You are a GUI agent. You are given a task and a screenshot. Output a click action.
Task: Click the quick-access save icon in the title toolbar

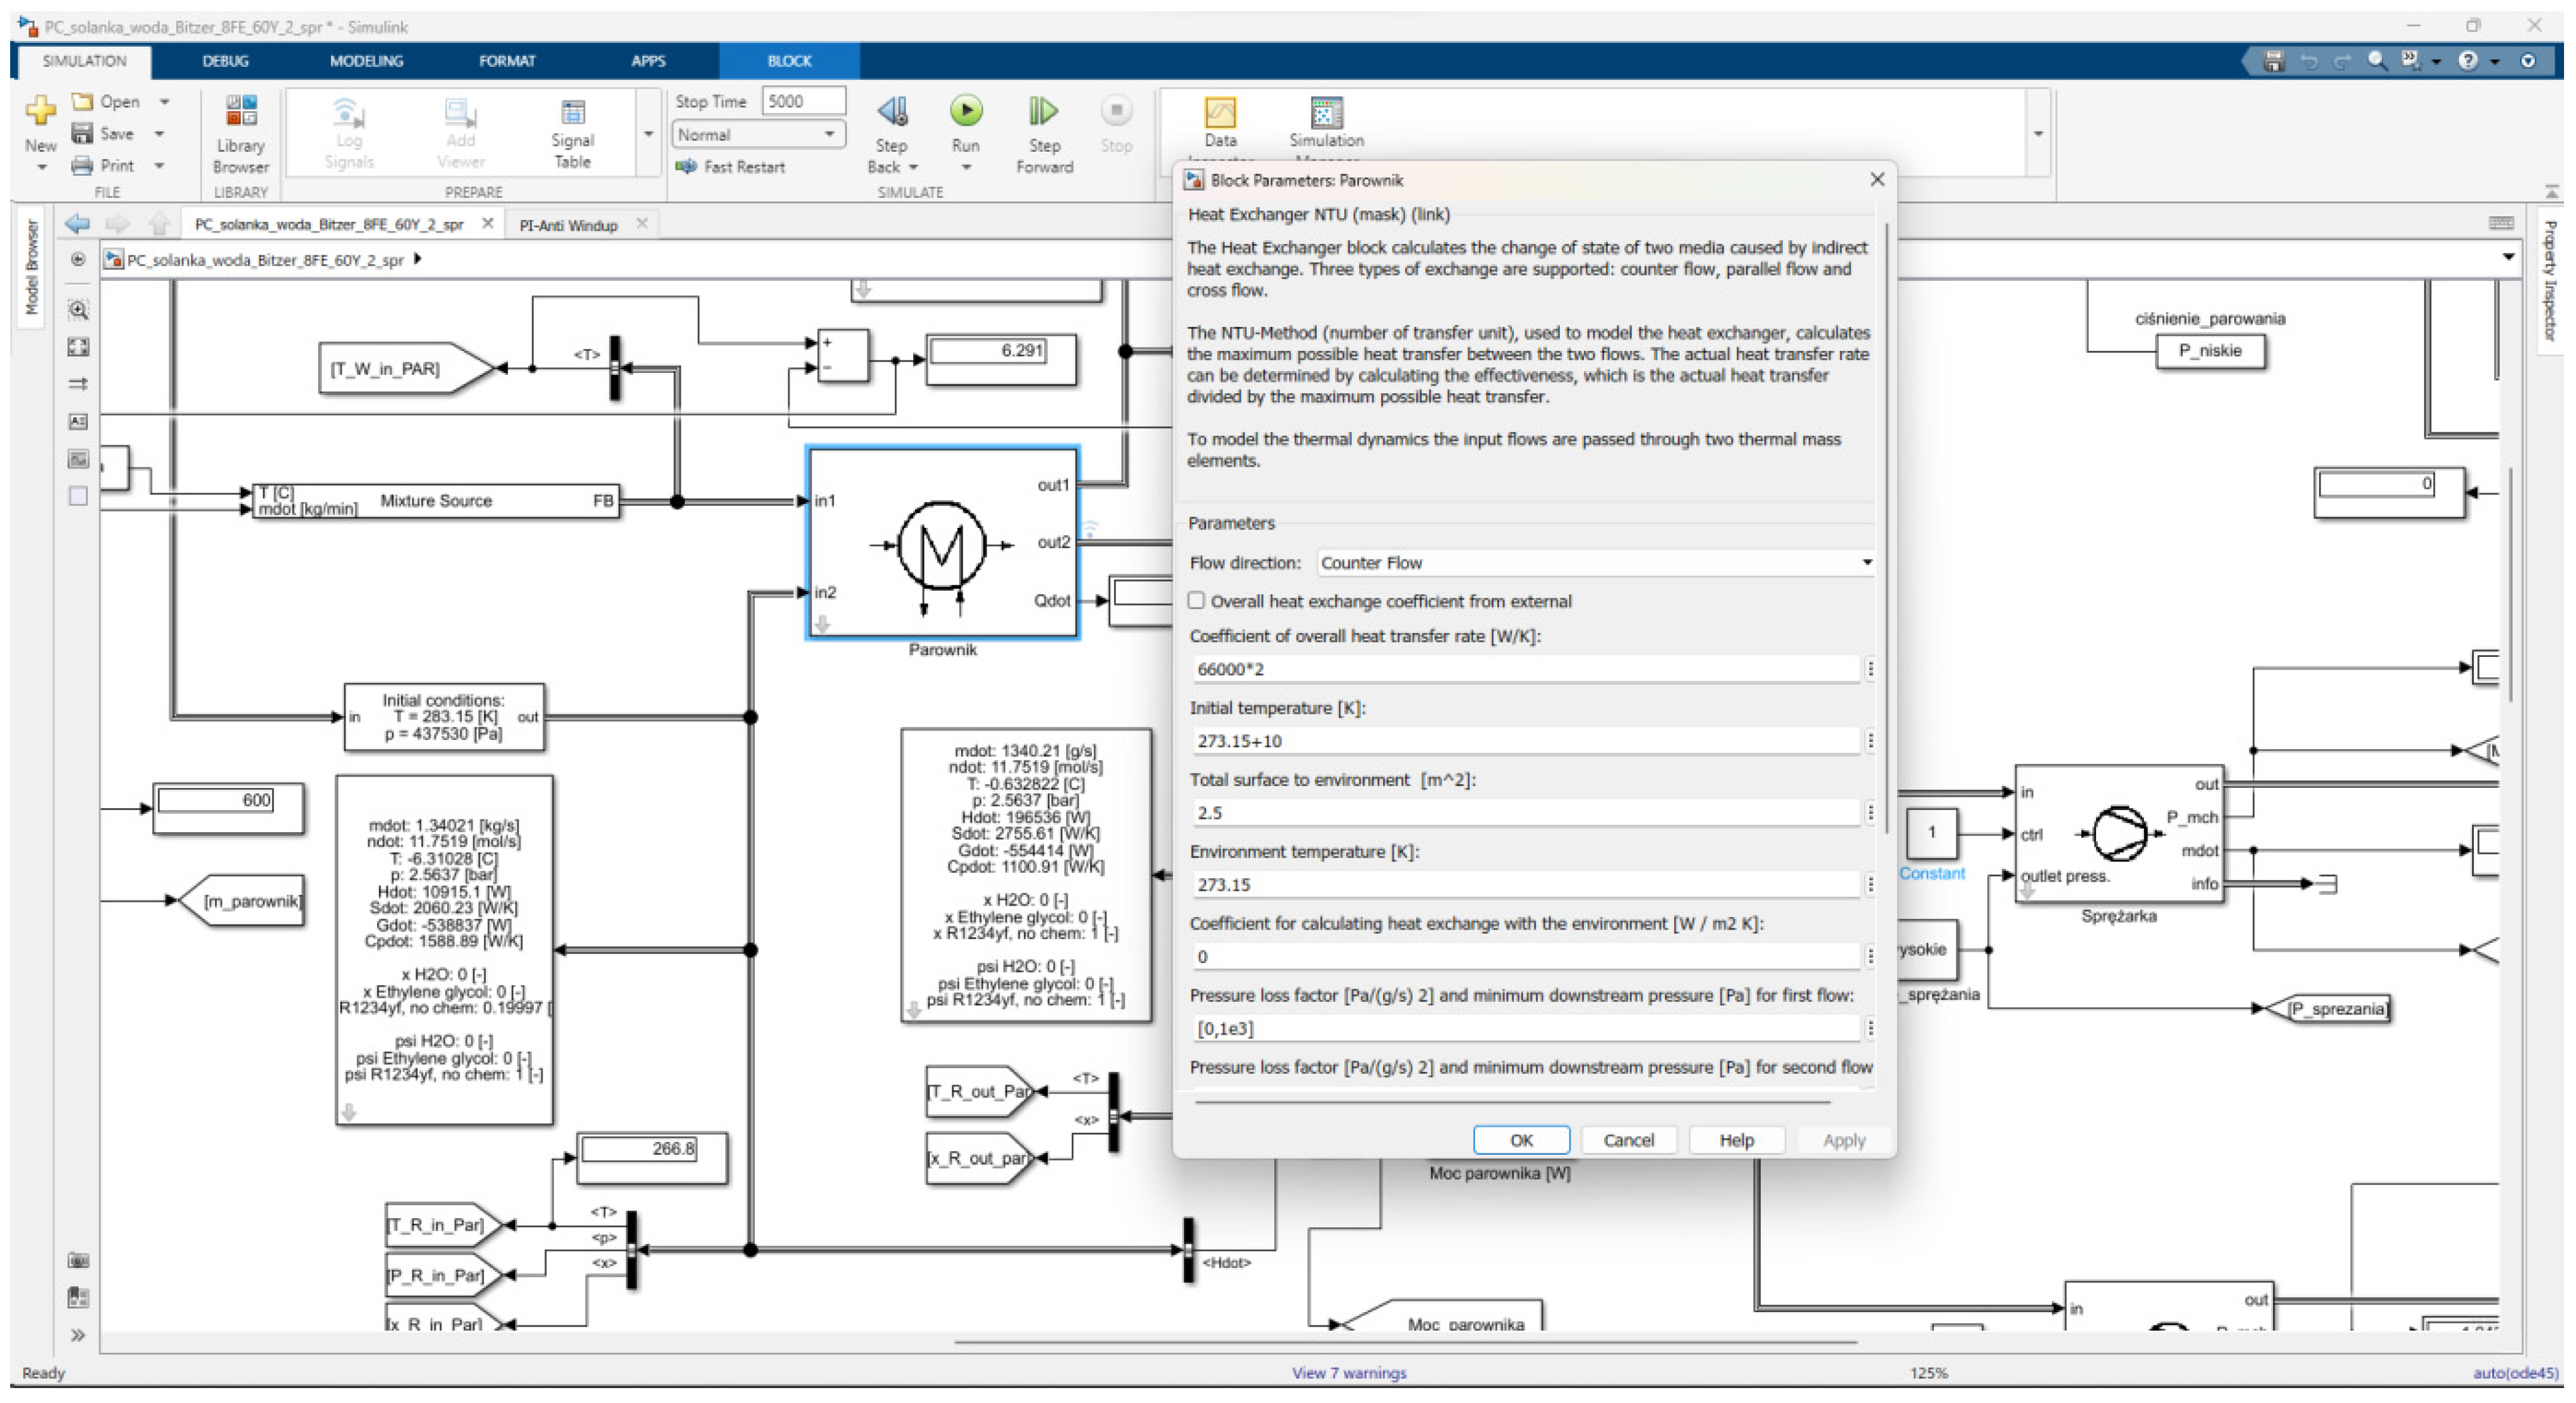point(2273,61)
